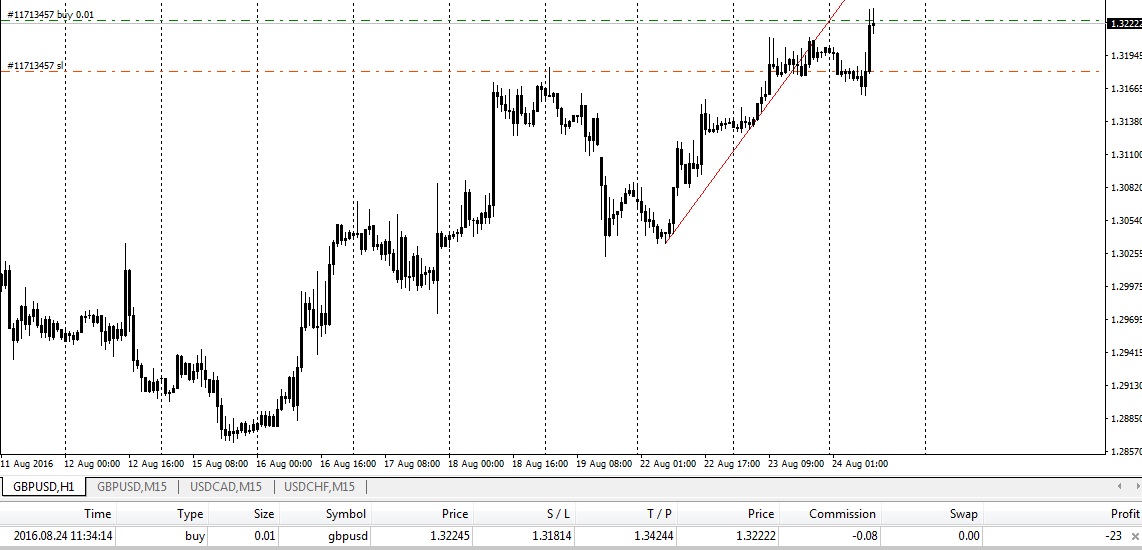The height and width of the screenshot is (550, 1142).
Task: Click the swap value 0.00
Action: 969,536
